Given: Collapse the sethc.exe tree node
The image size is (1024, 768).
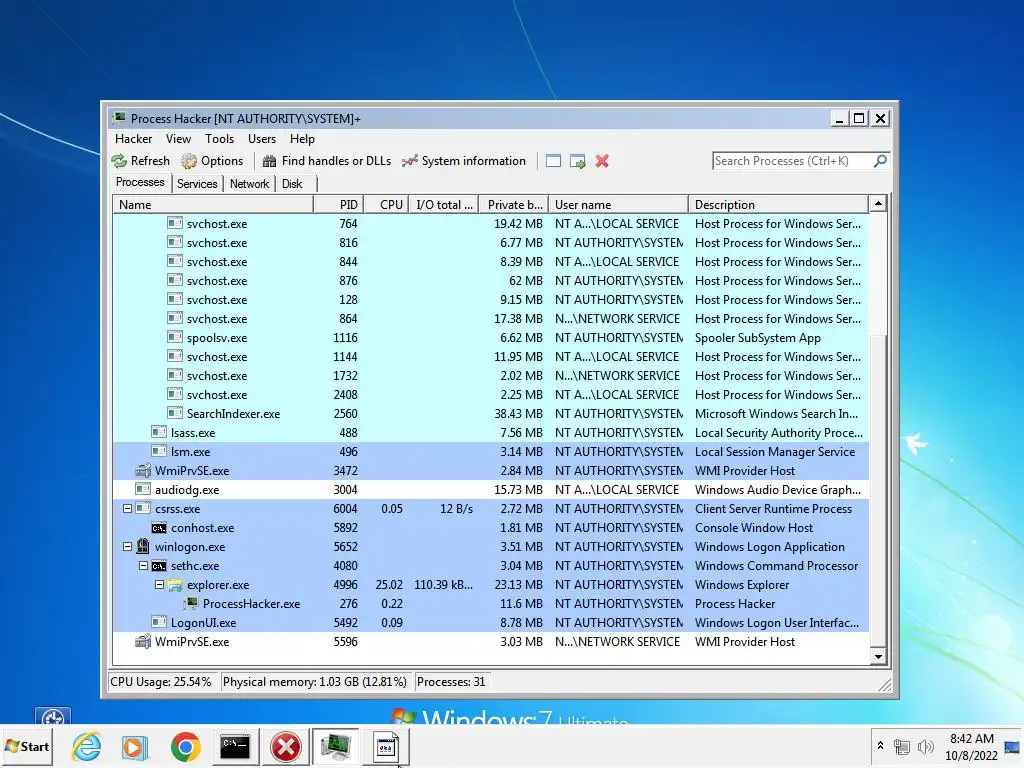Looking at the screenshot, I should (143, 566).
